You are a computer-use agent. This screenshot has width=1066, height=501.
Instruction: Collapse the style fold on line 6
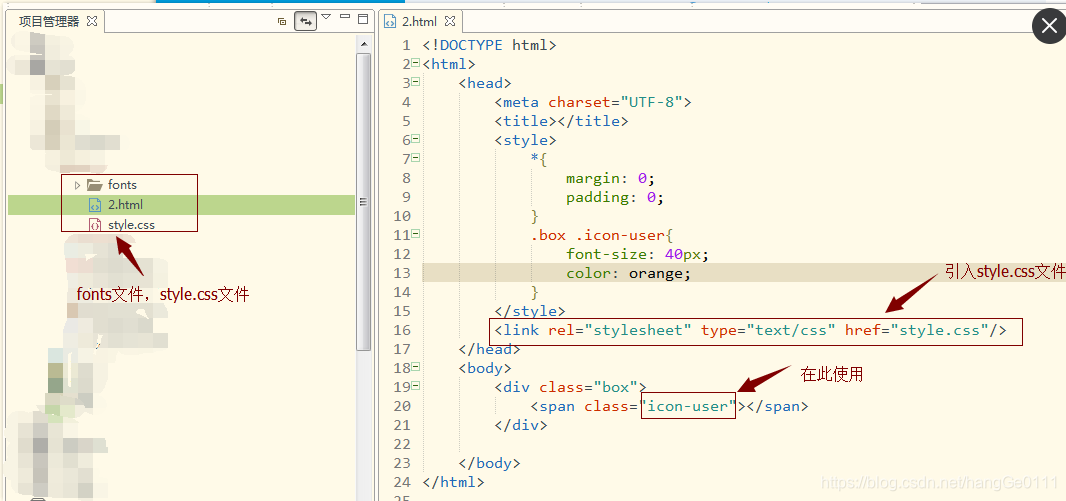click(x=415, y=139)
